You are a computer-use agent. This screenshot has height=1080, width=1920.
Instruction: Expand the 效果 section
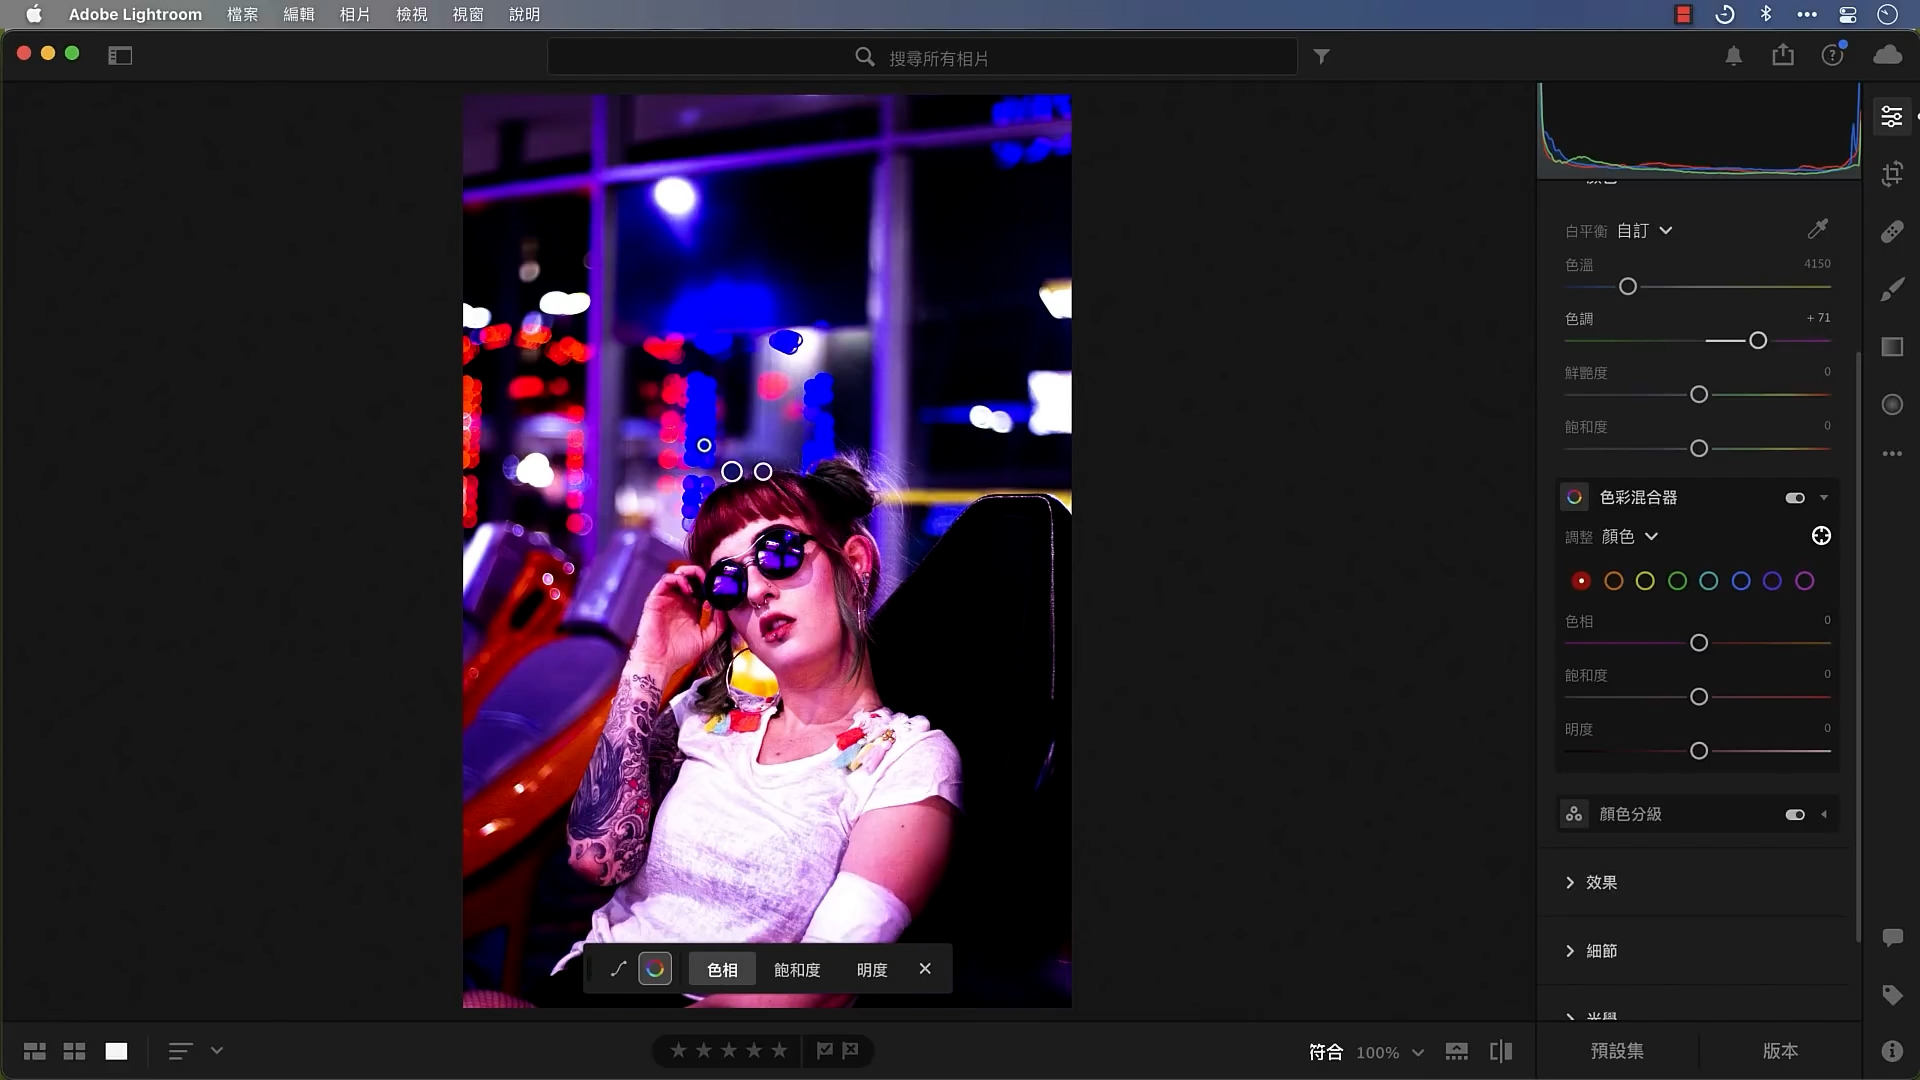[1600, 883]
